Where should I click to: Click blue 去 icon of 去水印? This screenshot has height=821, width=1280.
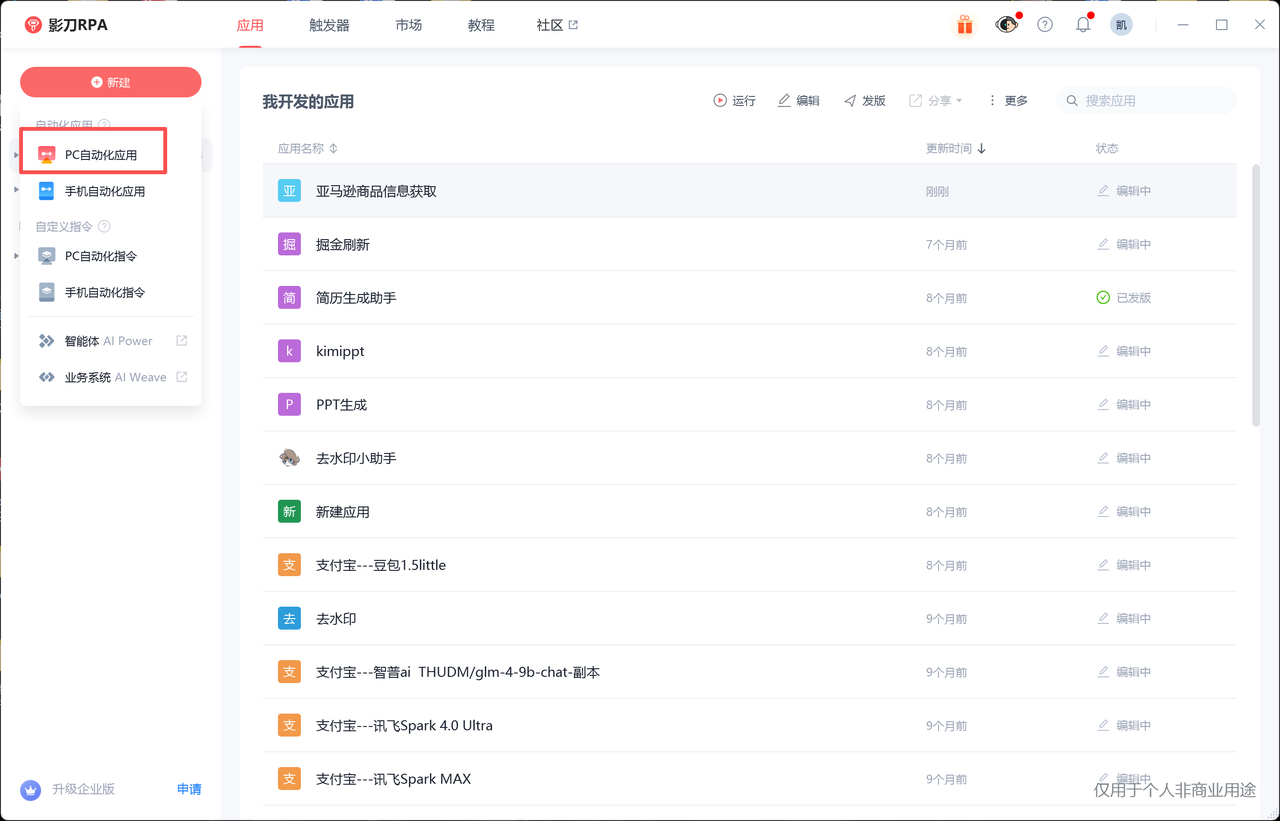pyautogui.click(x=289, y=619)
